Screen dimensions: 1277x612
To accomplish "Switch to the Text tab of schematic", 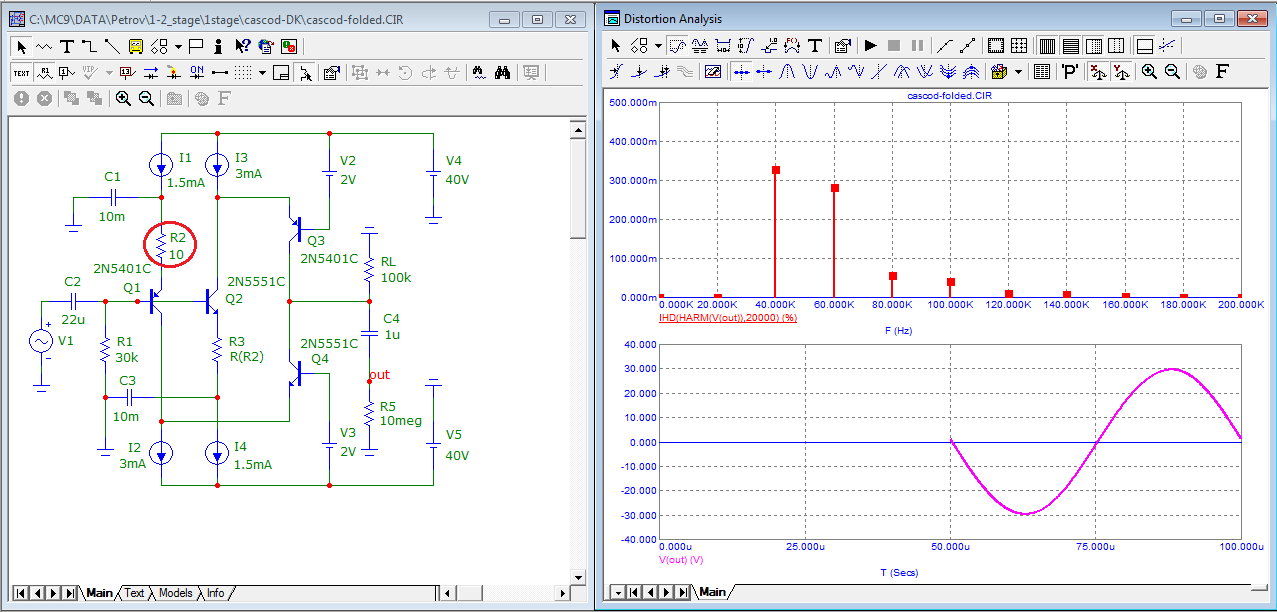I will click(134, 593).
